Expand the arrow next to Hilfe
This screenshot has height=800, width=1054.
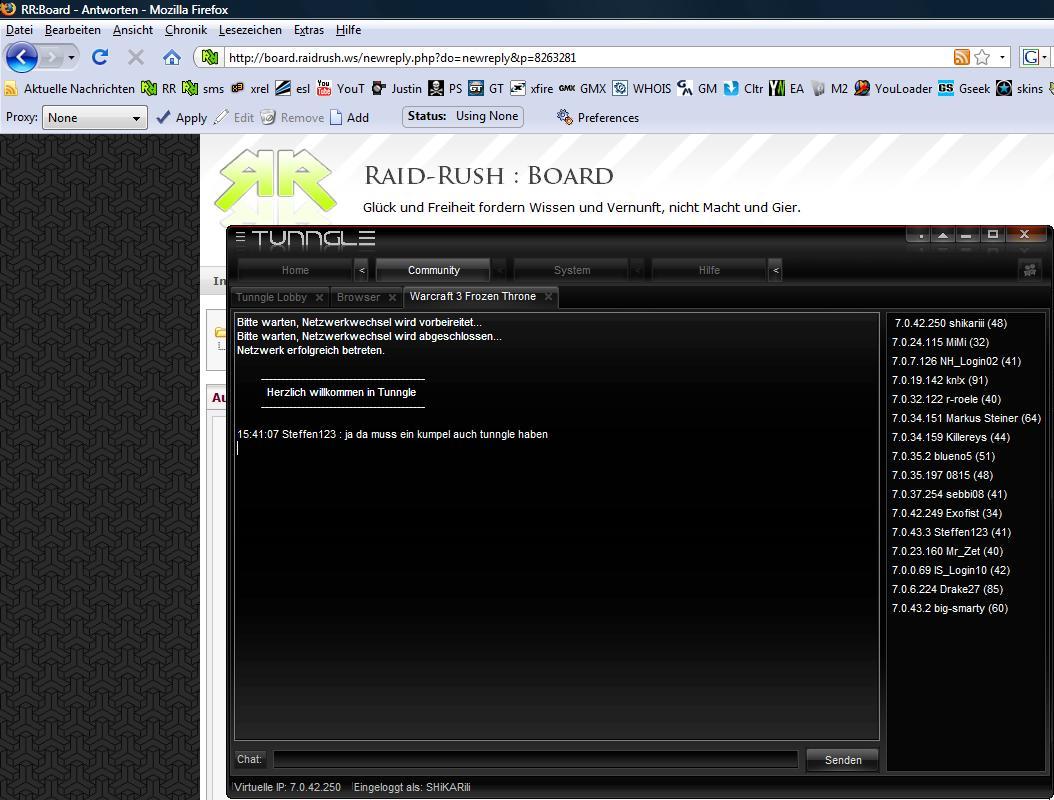(x=775, y=270)
